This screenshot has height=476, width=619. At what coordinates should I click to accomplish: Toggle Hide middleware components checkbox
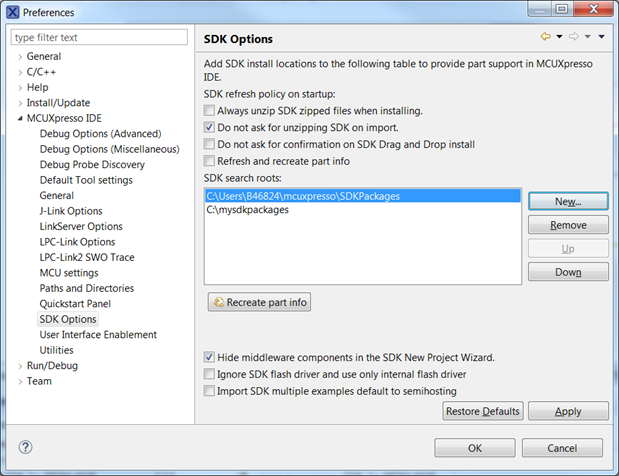(x=209, y=357)
